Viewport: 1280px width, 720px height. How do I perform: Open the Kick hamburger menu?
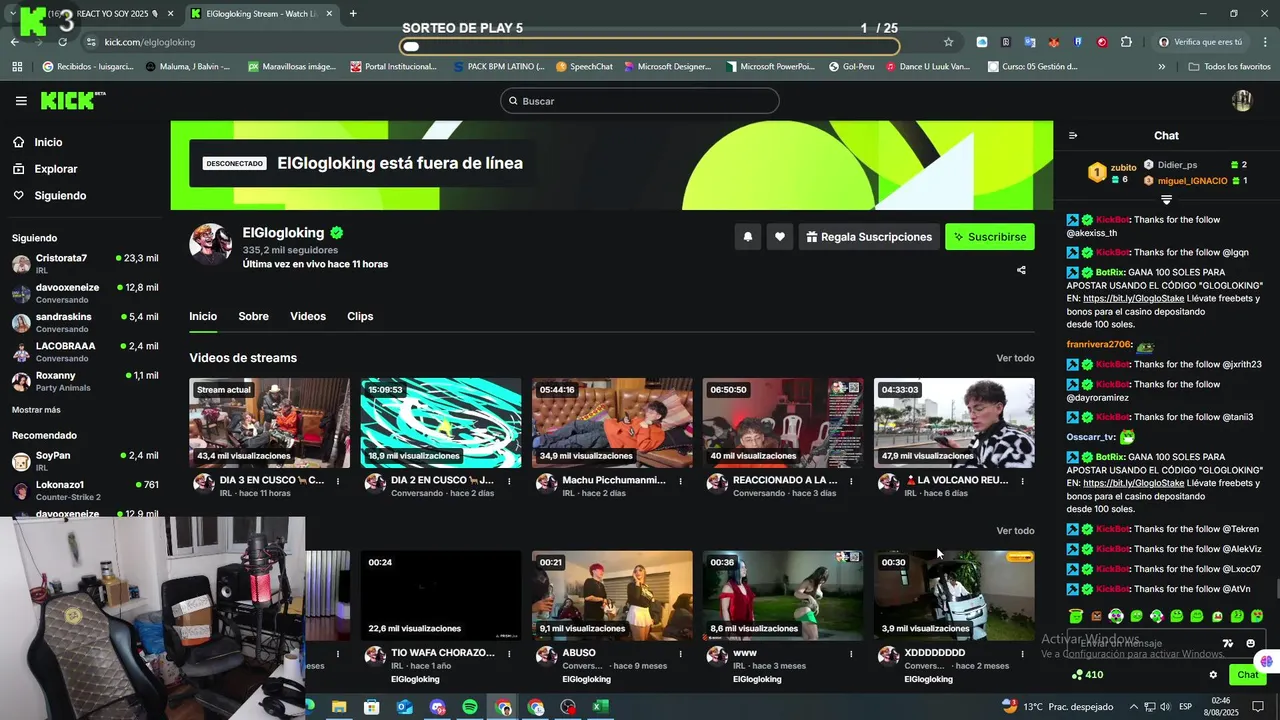point(21,101)
